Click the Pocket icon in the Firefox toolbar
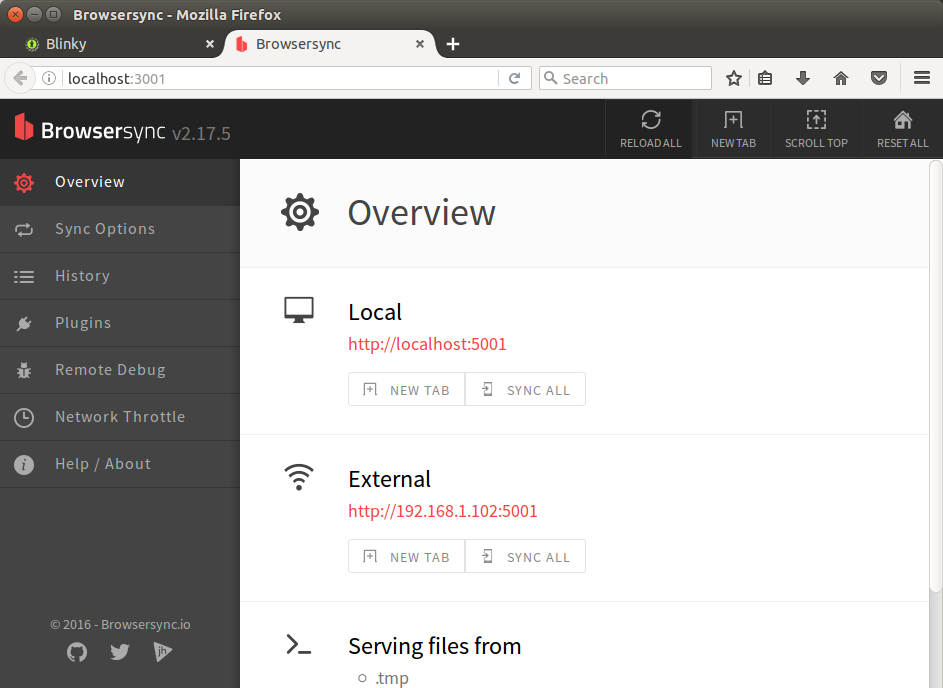This screenshot has height=688, width=943. pyautogui.click(x=879, y=78)
